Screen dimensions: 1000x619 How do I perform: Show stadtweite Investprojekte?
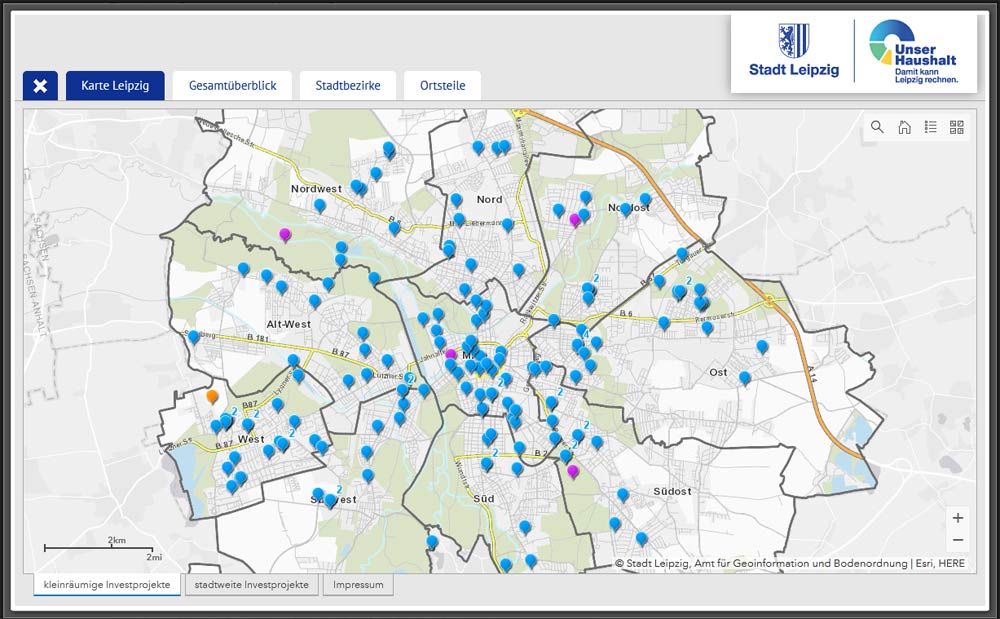pos(251,584)
